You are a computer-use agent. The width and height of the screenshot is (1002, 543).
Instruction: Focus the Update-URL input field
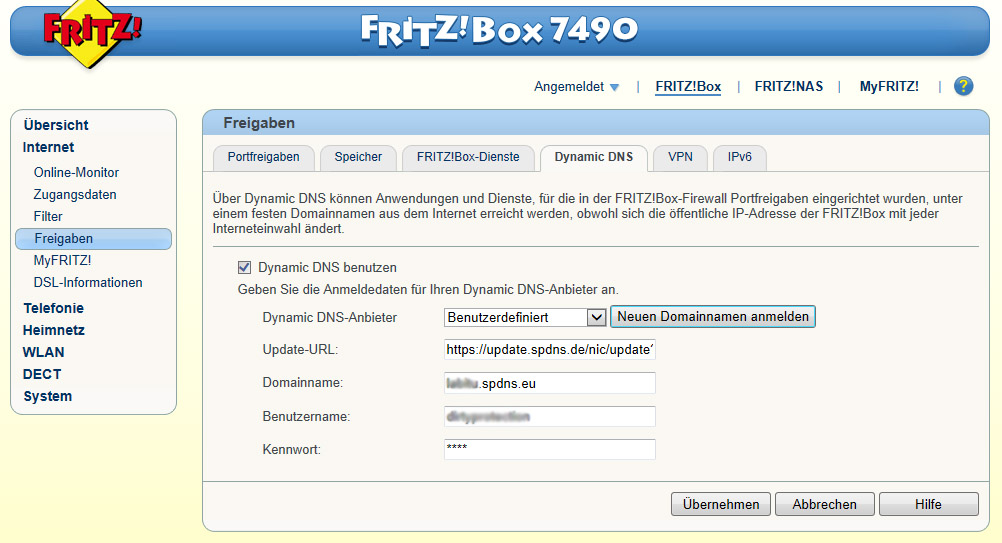click(550, 349)
